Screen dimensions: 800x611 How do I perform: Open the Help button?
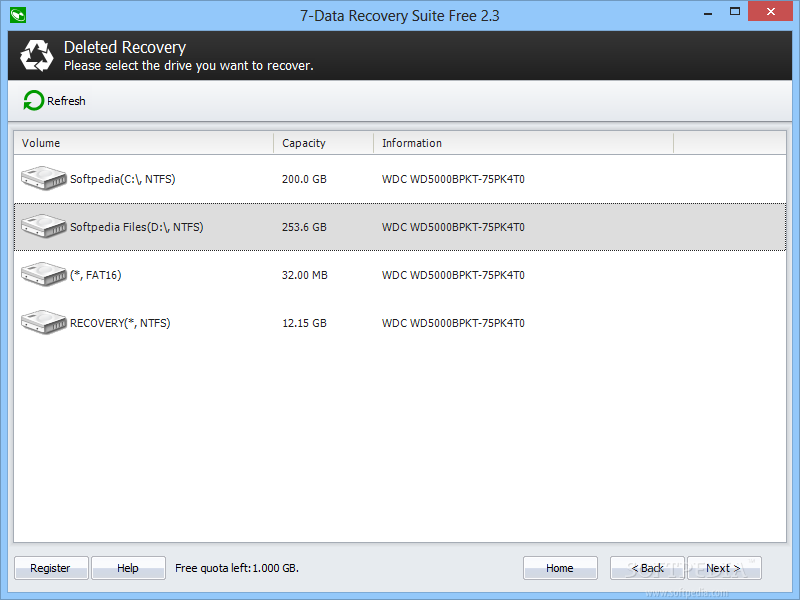(128, 568)
